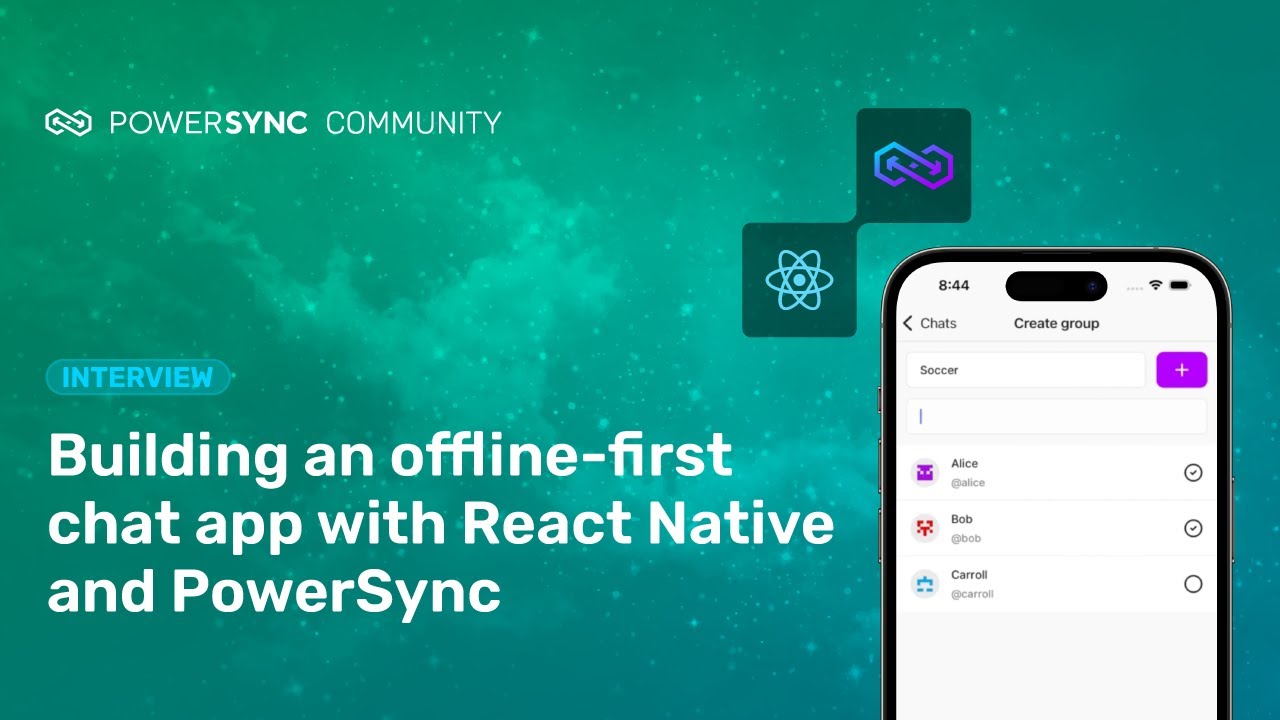This screenshot has height=720, width=1280.
Task: Click the @alice username
Action: click(x=968, y=483)
